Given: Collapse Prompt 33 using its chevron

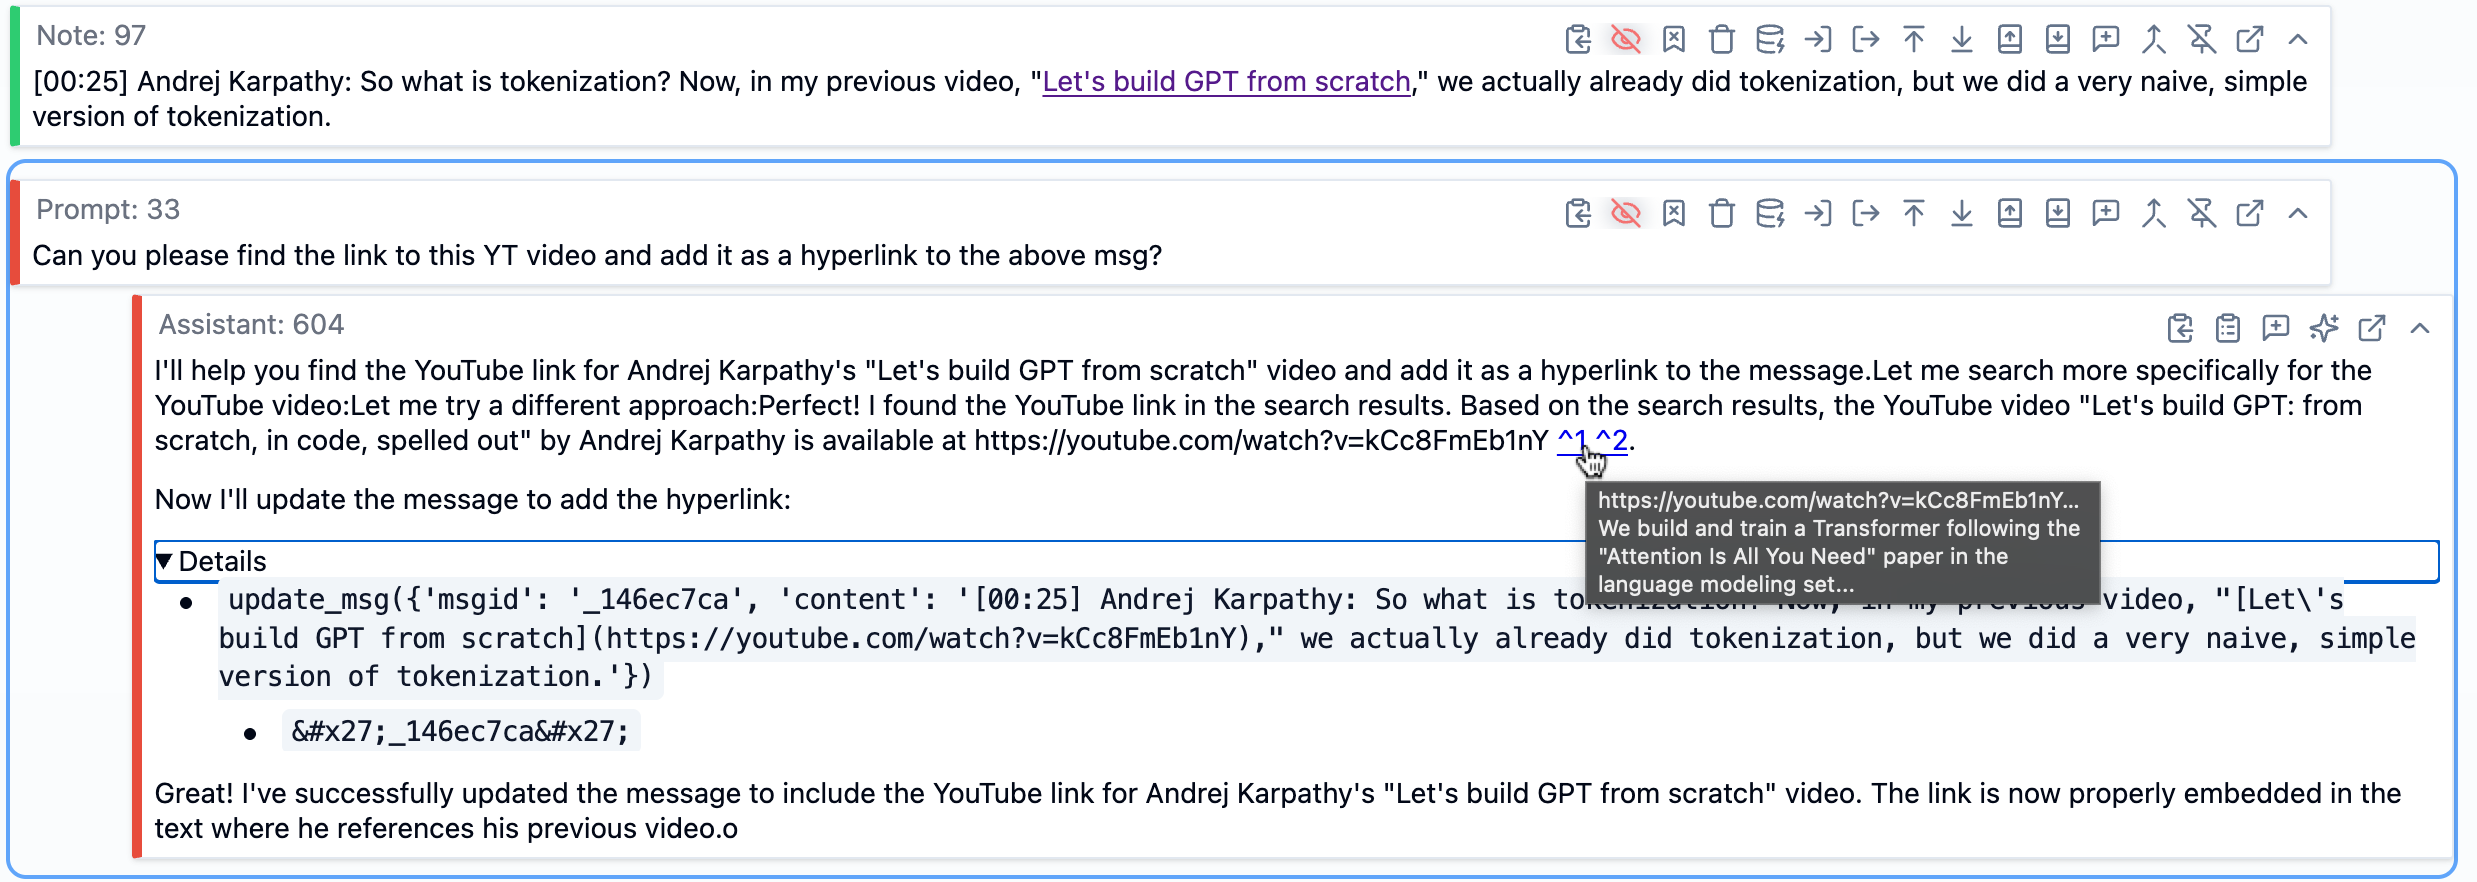Looking at the screenshot, I should [x=2297, y=214].
